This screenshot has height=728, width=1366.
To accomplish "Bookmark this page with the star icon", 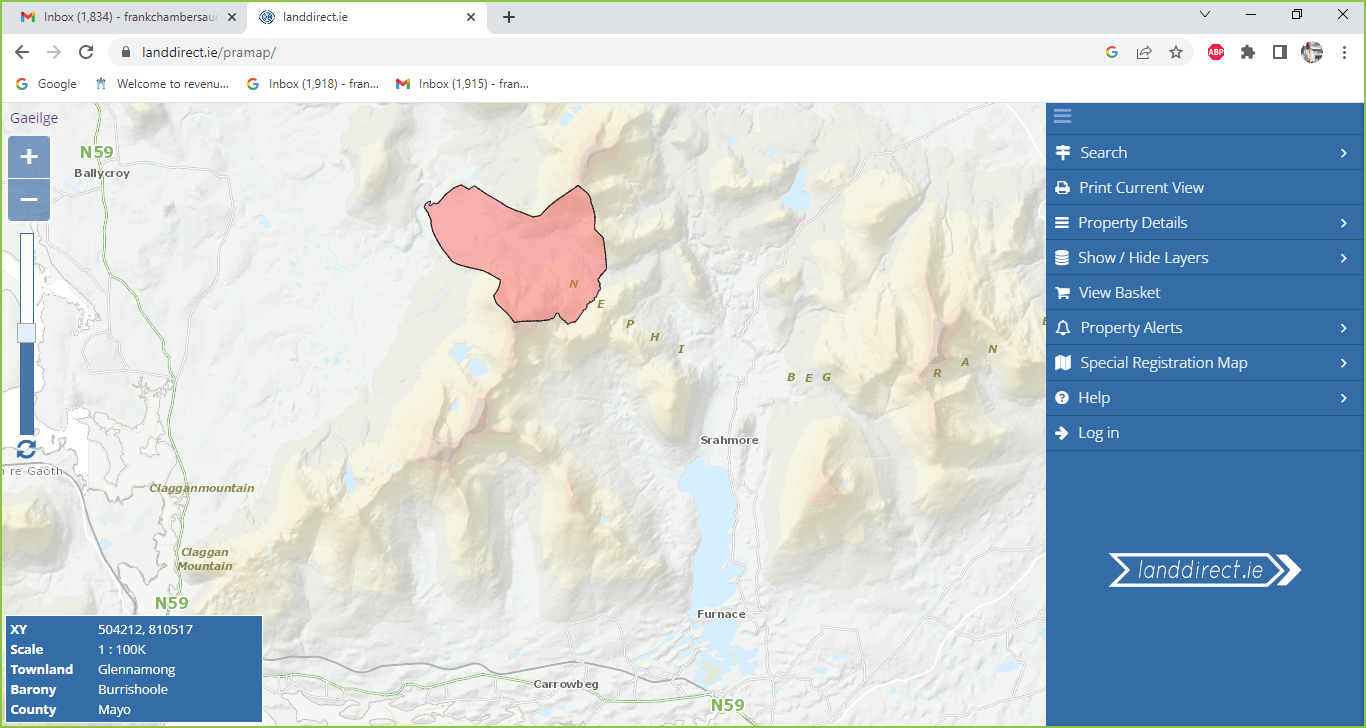I will [x=1176, y=52].
